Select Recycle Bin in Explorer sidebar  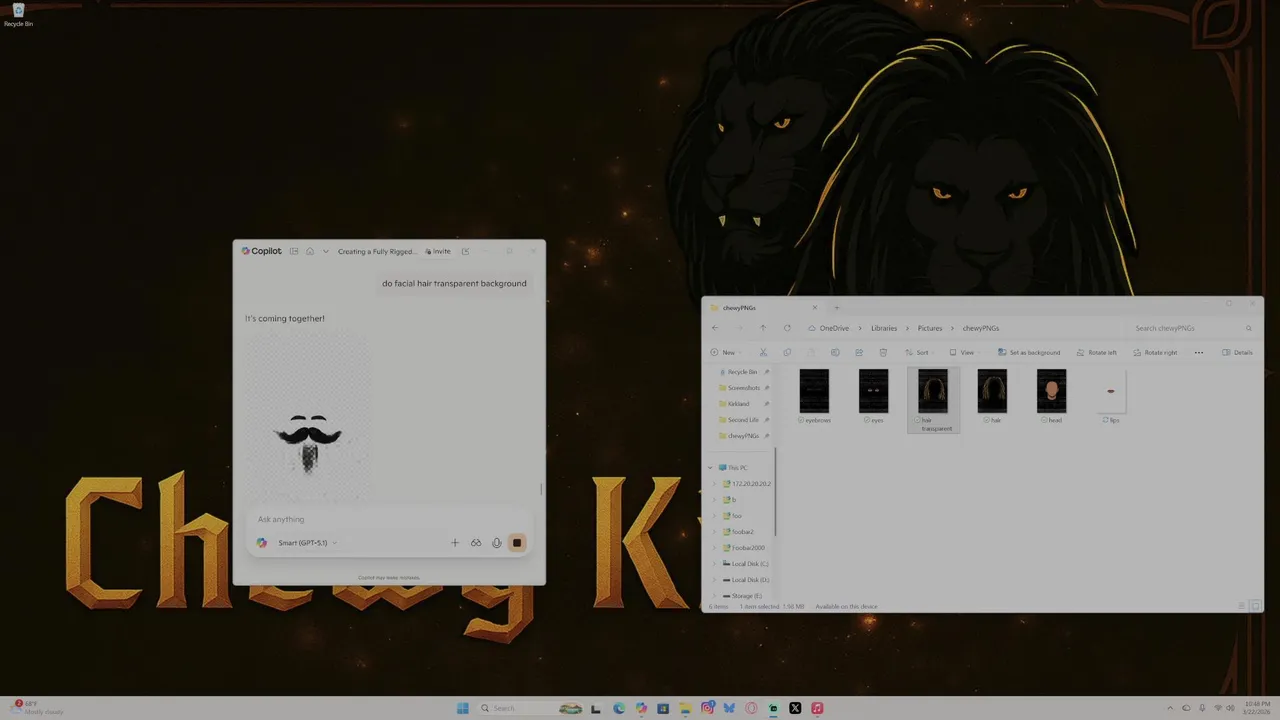(741, 372)
